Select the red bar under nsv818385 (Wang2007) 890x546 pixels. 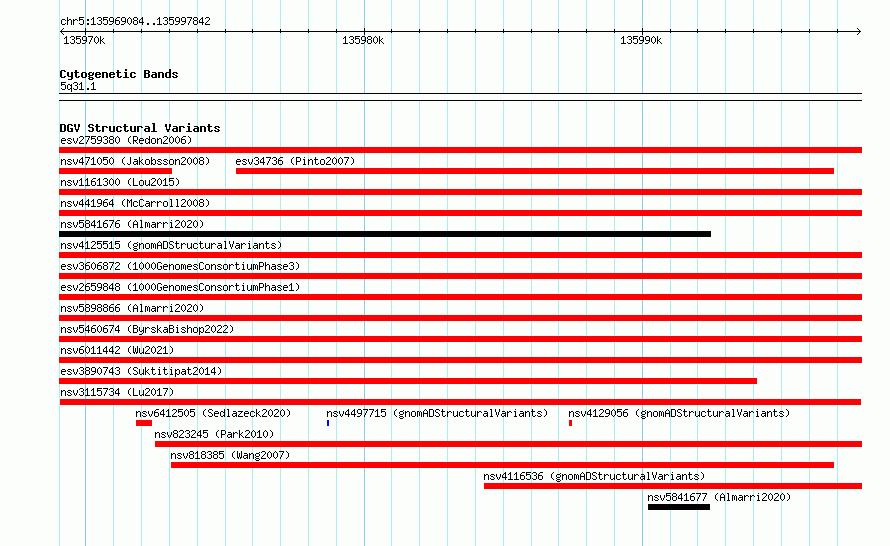(502, 465)
